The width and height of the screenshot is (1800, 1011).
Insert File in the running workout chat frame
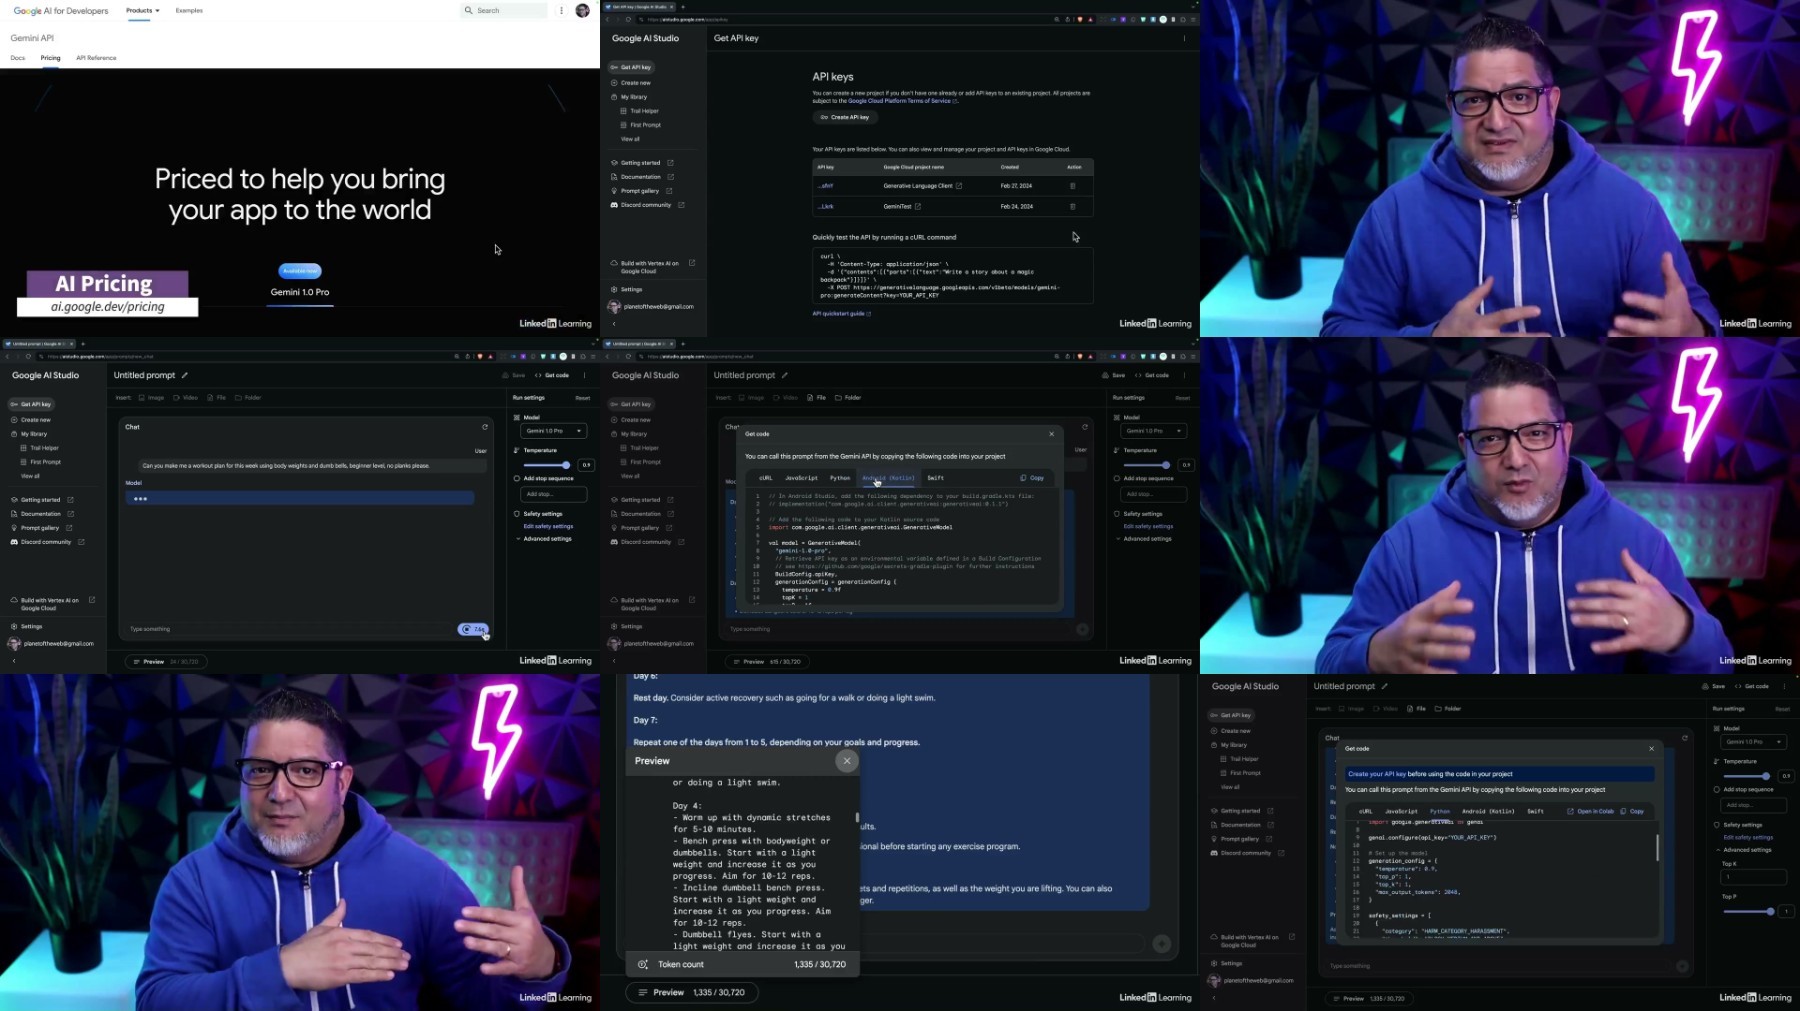coord(217,398)
